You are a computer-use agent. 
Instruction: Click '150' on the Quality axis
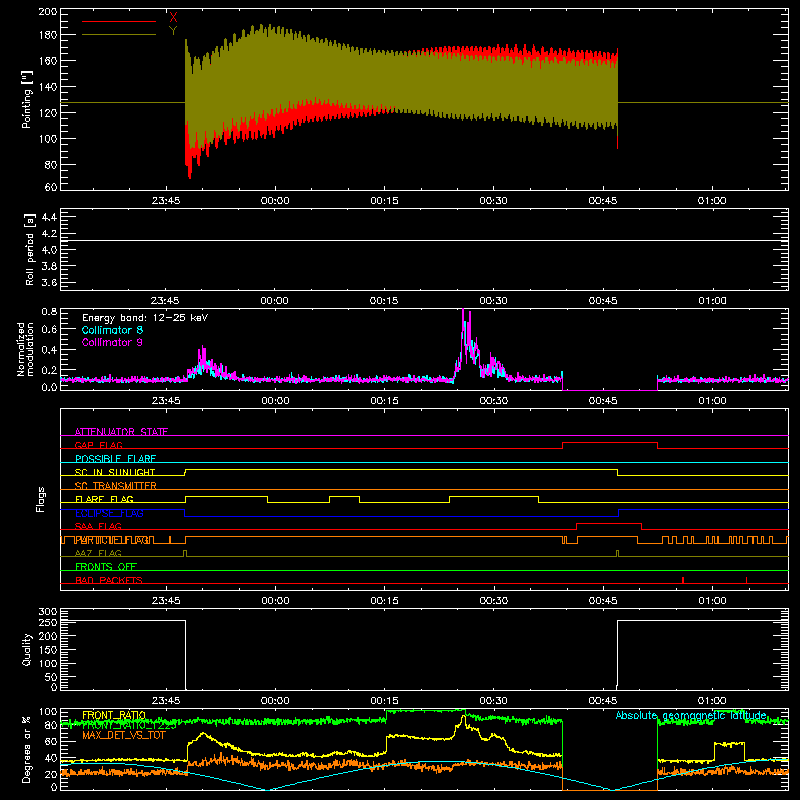(47, 650)
